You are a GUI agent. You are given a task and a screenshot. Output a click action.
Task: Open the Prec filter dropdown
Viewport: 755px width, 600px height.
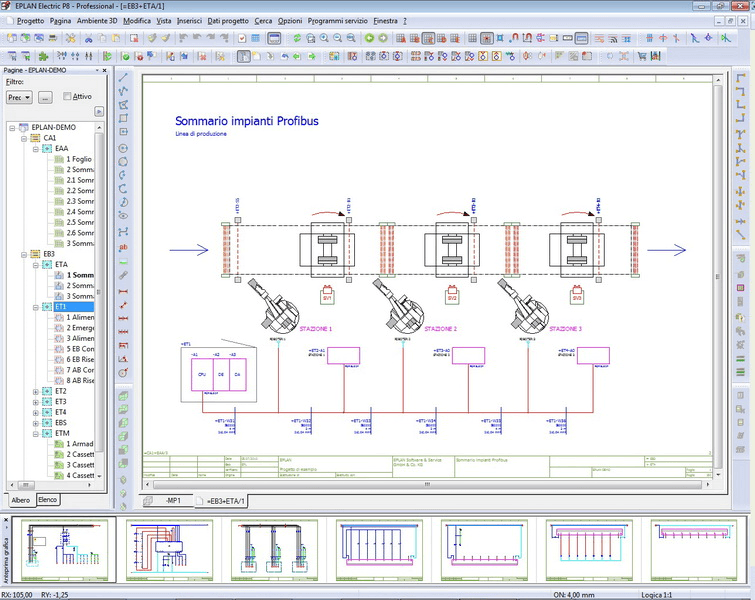[19, 97]
